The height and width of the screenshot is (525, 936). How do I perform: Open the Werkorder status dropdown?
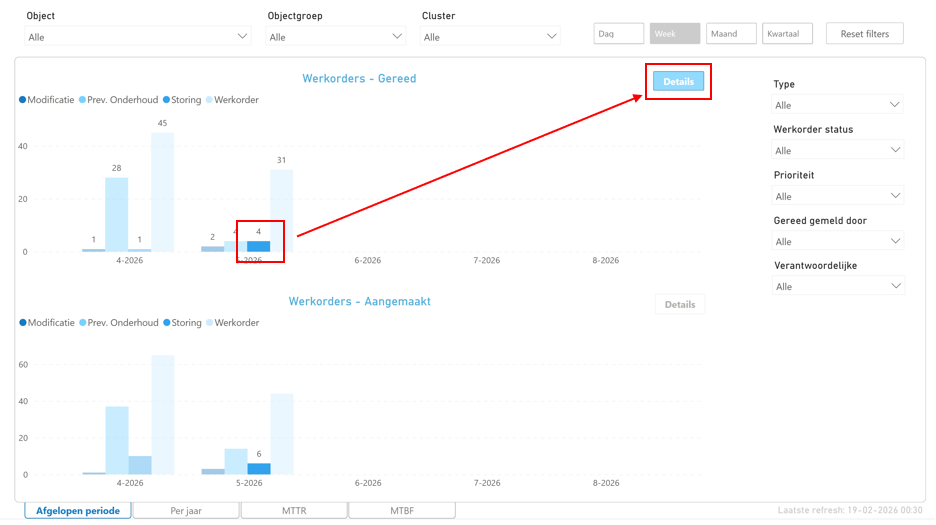838,150
